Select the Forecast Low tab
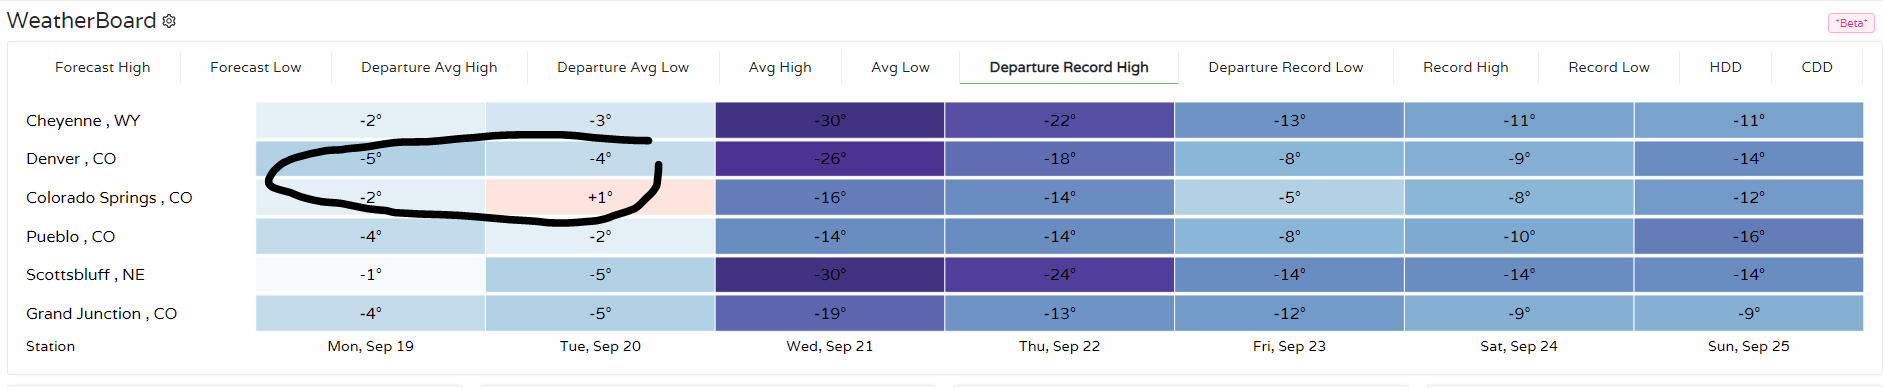The width and height of the screenshot is (1883, 388). click(256, 67)
